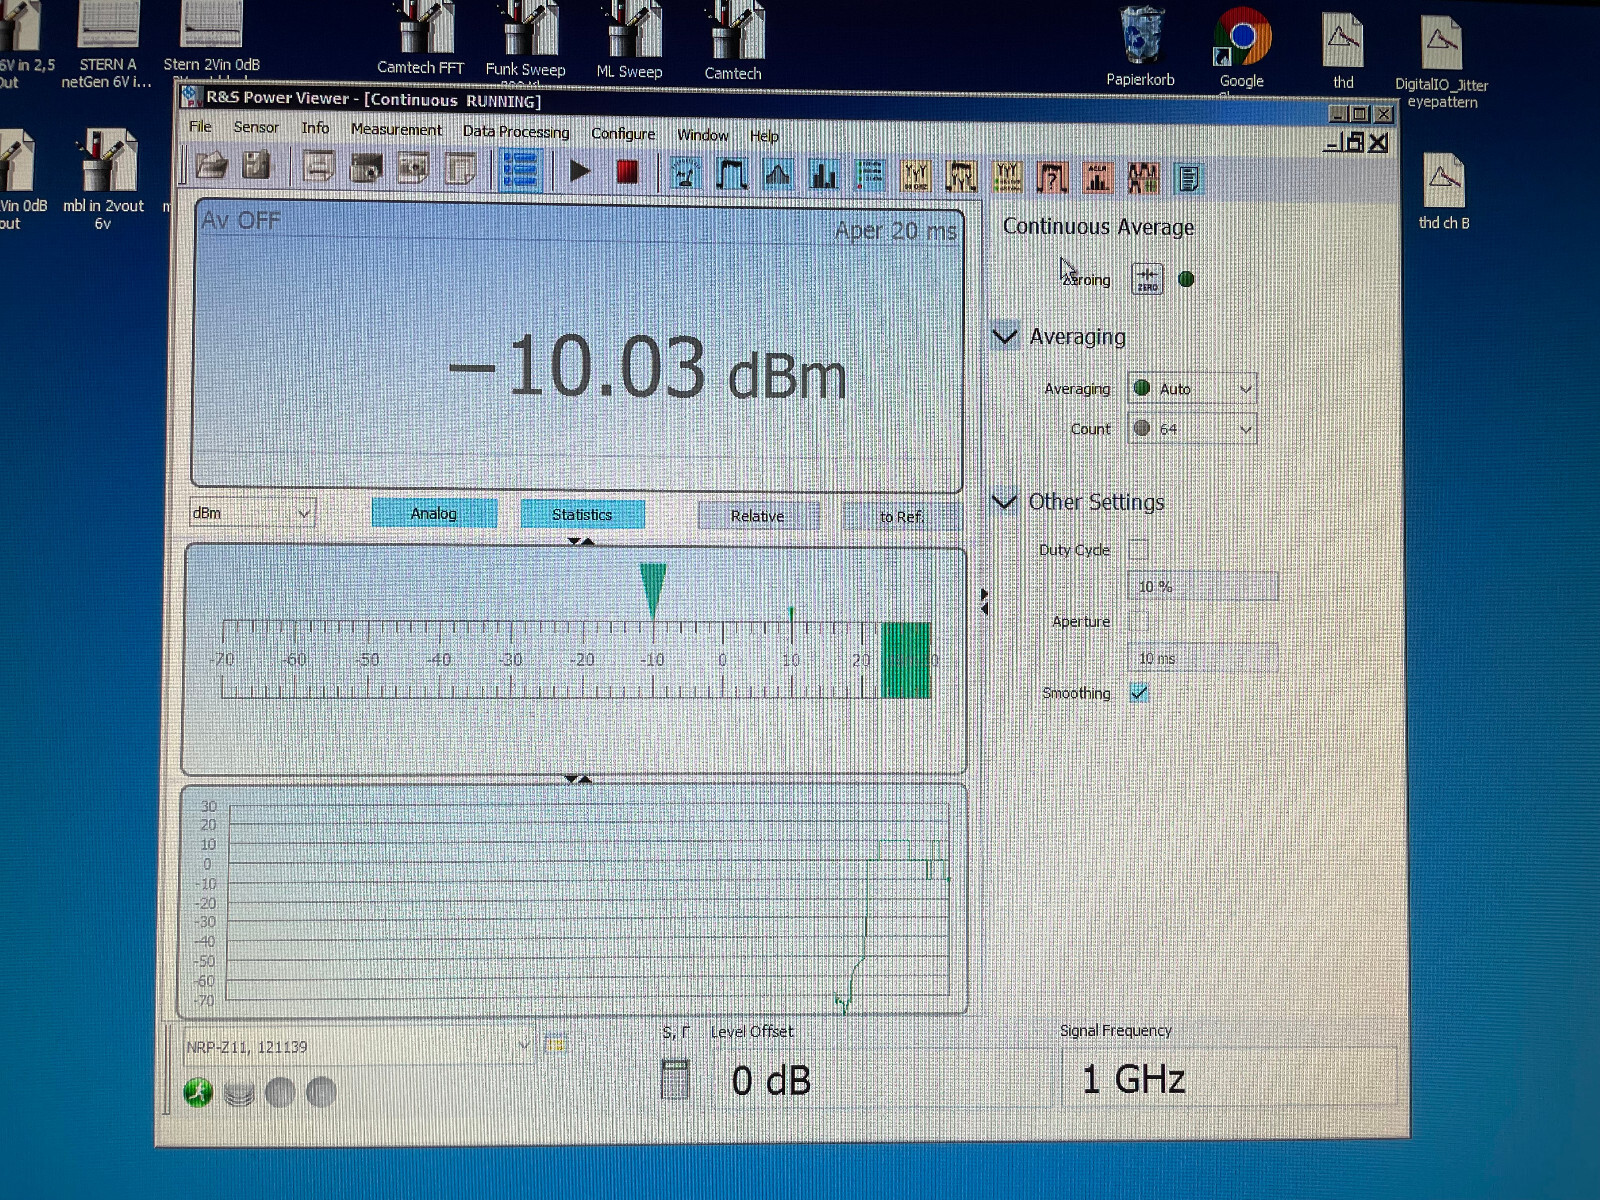Collapse the Averaging section
1600x1200 pixels.
point(1005,336)
